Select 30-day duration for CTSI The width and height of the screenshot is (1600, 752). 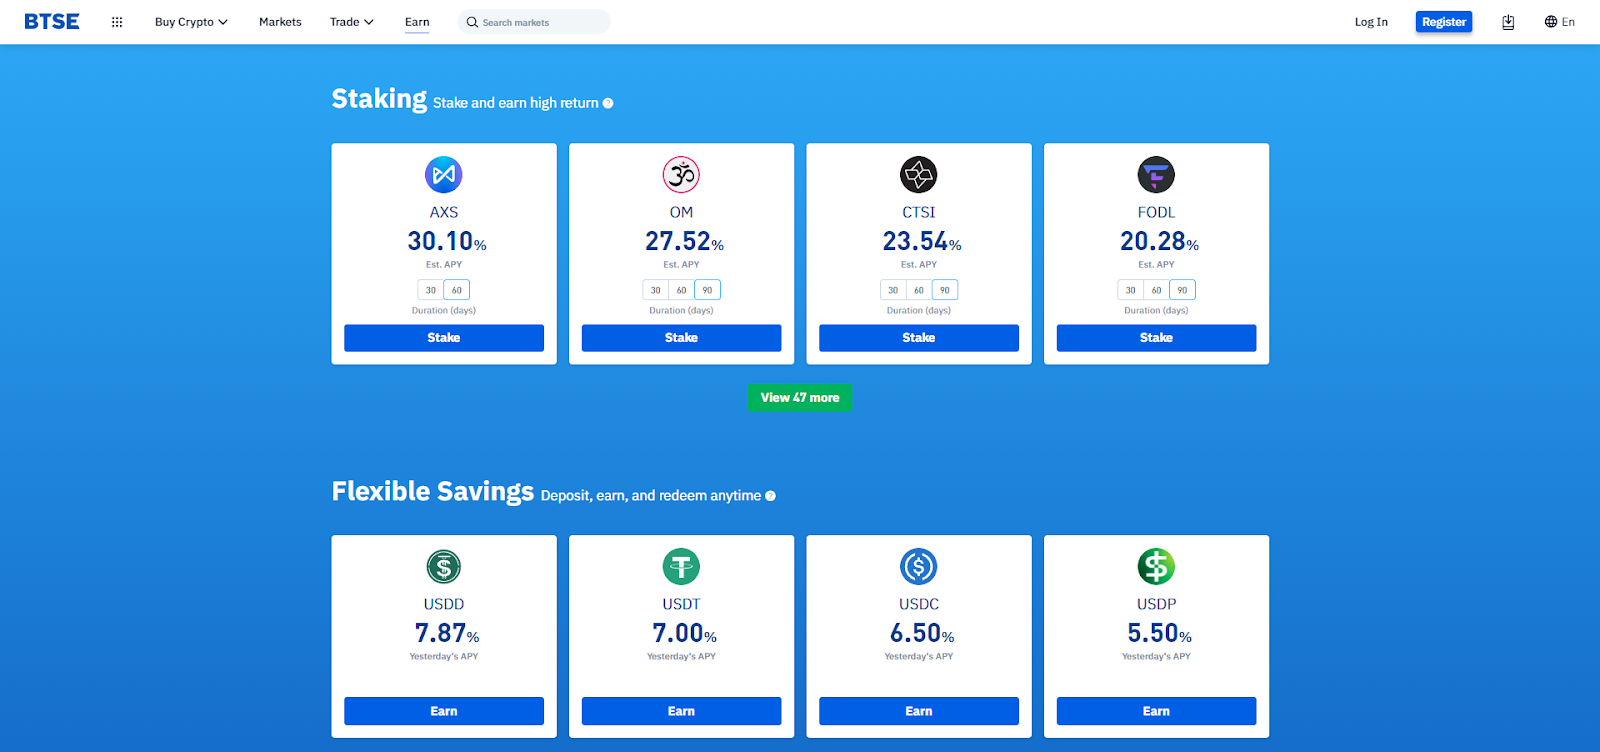click(x=893, y=290)
